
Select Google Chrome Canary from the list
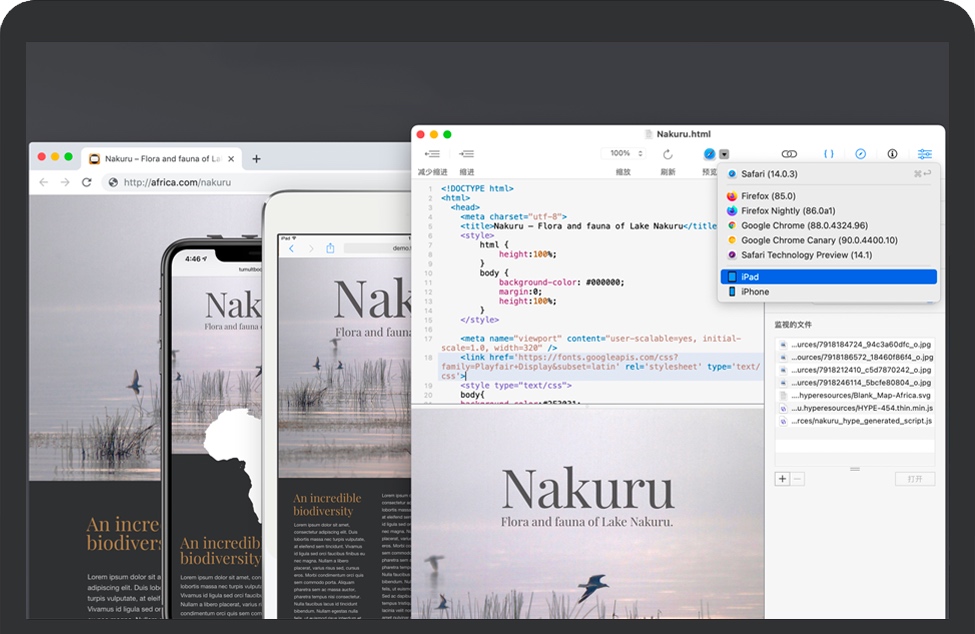click(x=818, y=240)
